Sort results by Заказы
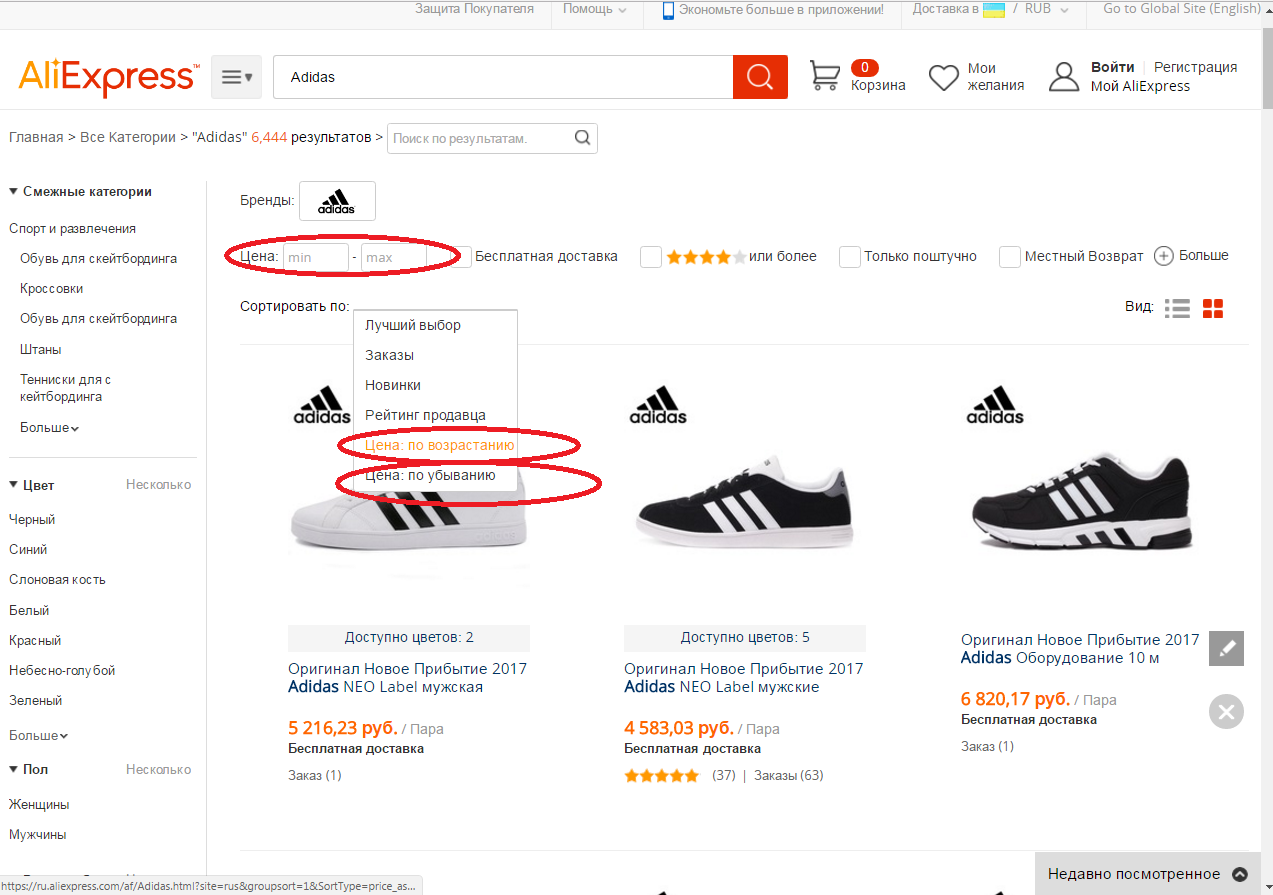This screenshot has width=1273, height=895. (x=389, y=355)
